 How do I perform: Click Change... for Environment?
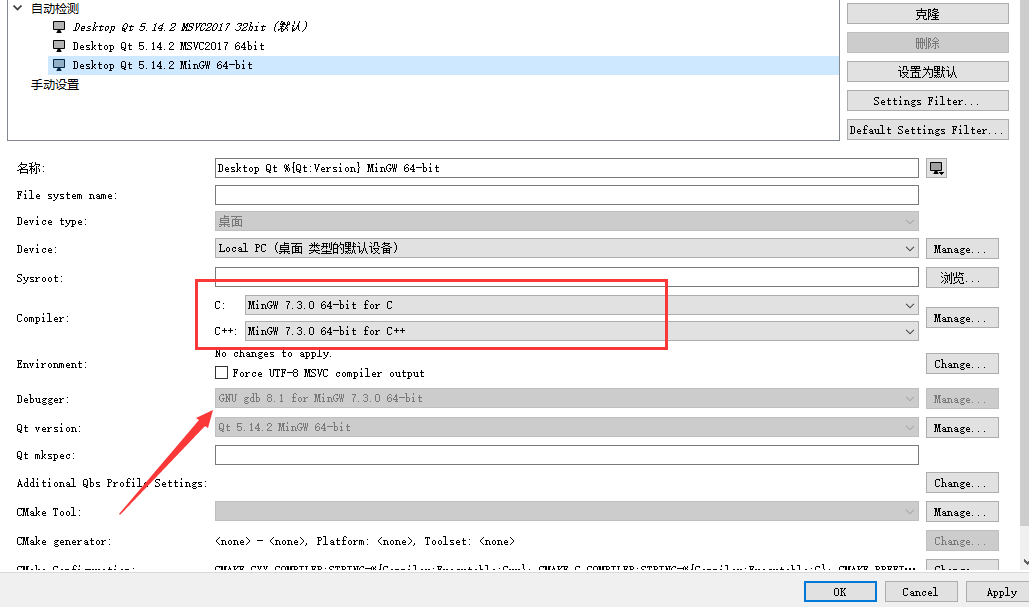[962, 364]
